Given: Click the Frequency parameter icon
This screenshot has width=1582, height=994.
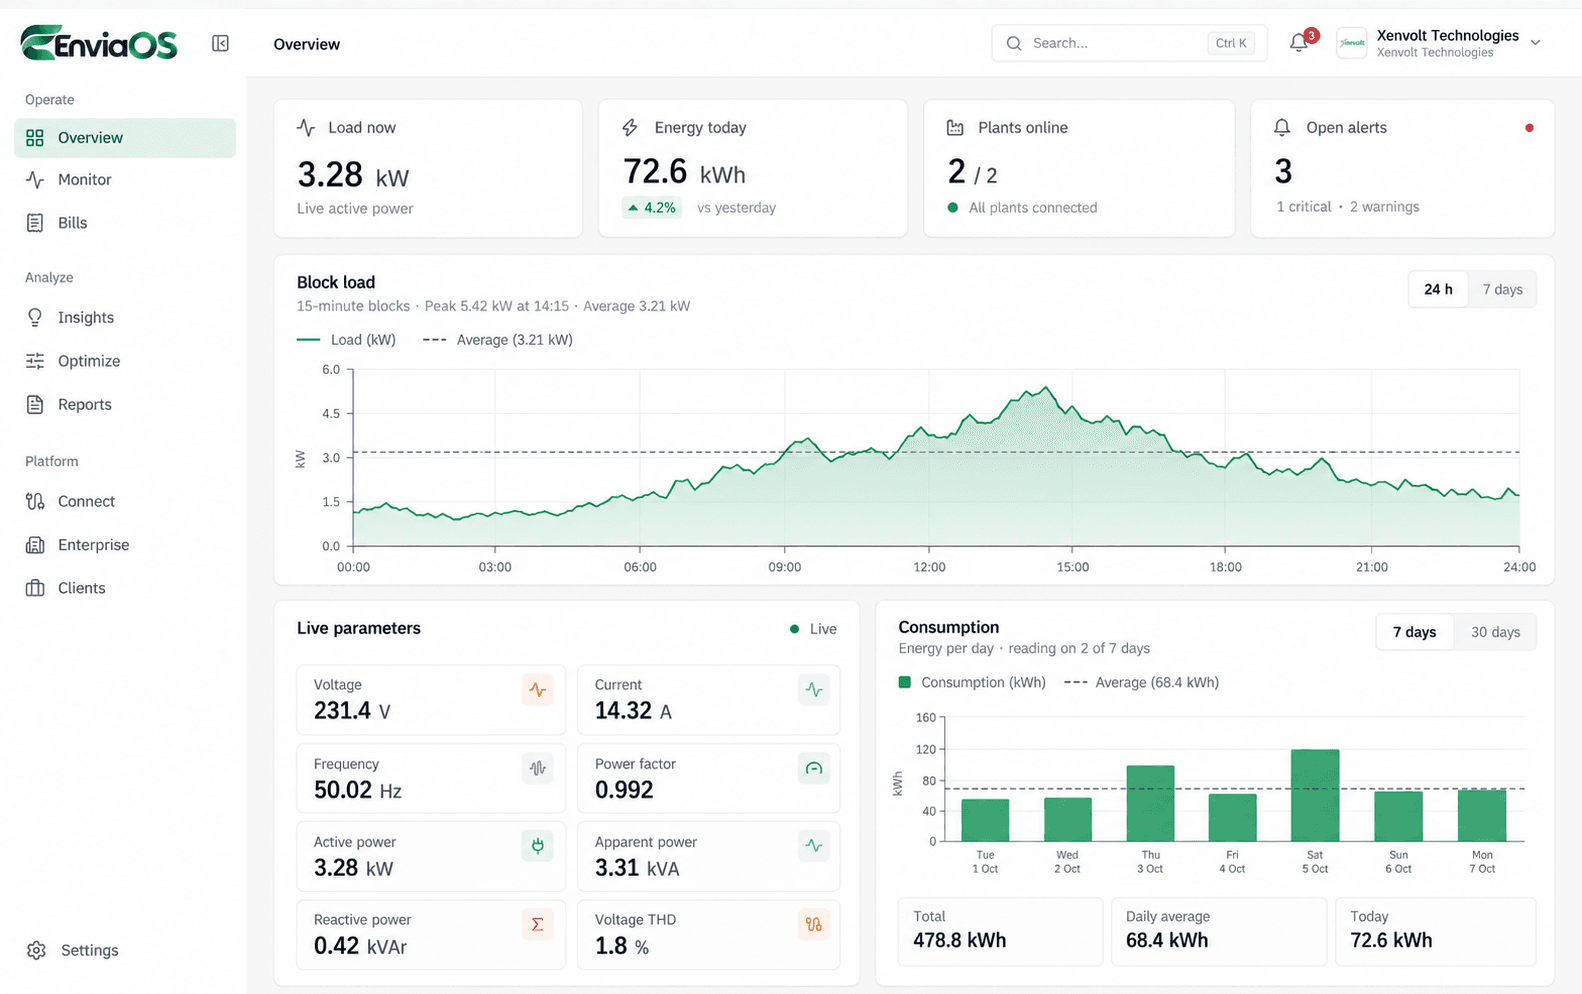Looking at the screenshot, I should [x=538, y=768].
